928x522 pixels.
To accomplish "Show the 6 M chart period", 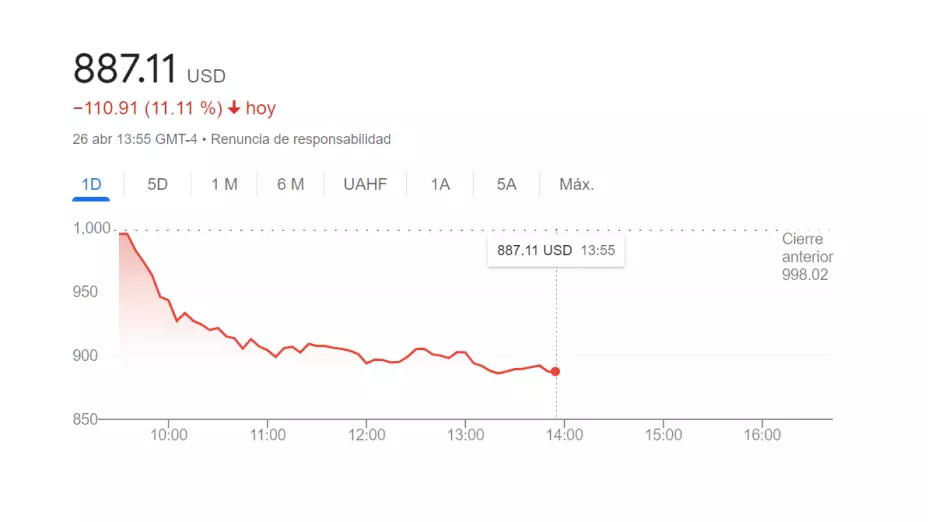I will click(x=290, y=184).
